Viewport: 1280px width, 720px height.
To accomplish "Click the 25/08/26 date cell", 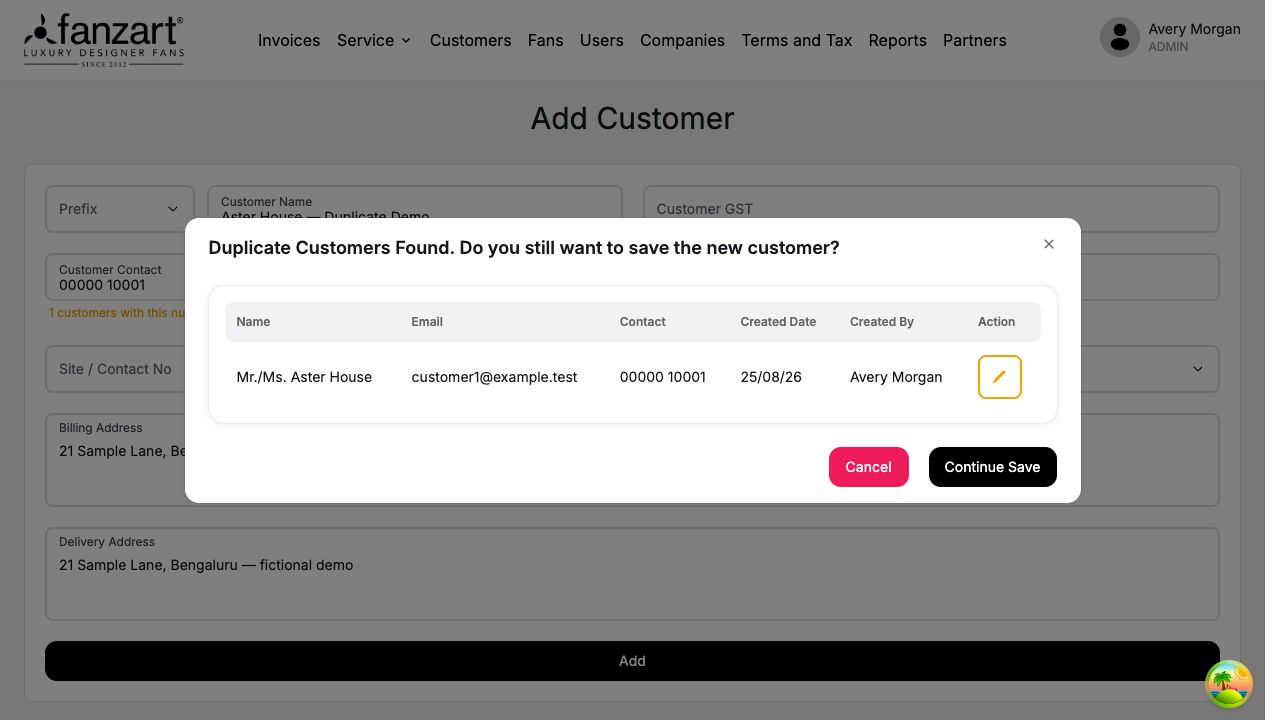I will pos(771,377).
